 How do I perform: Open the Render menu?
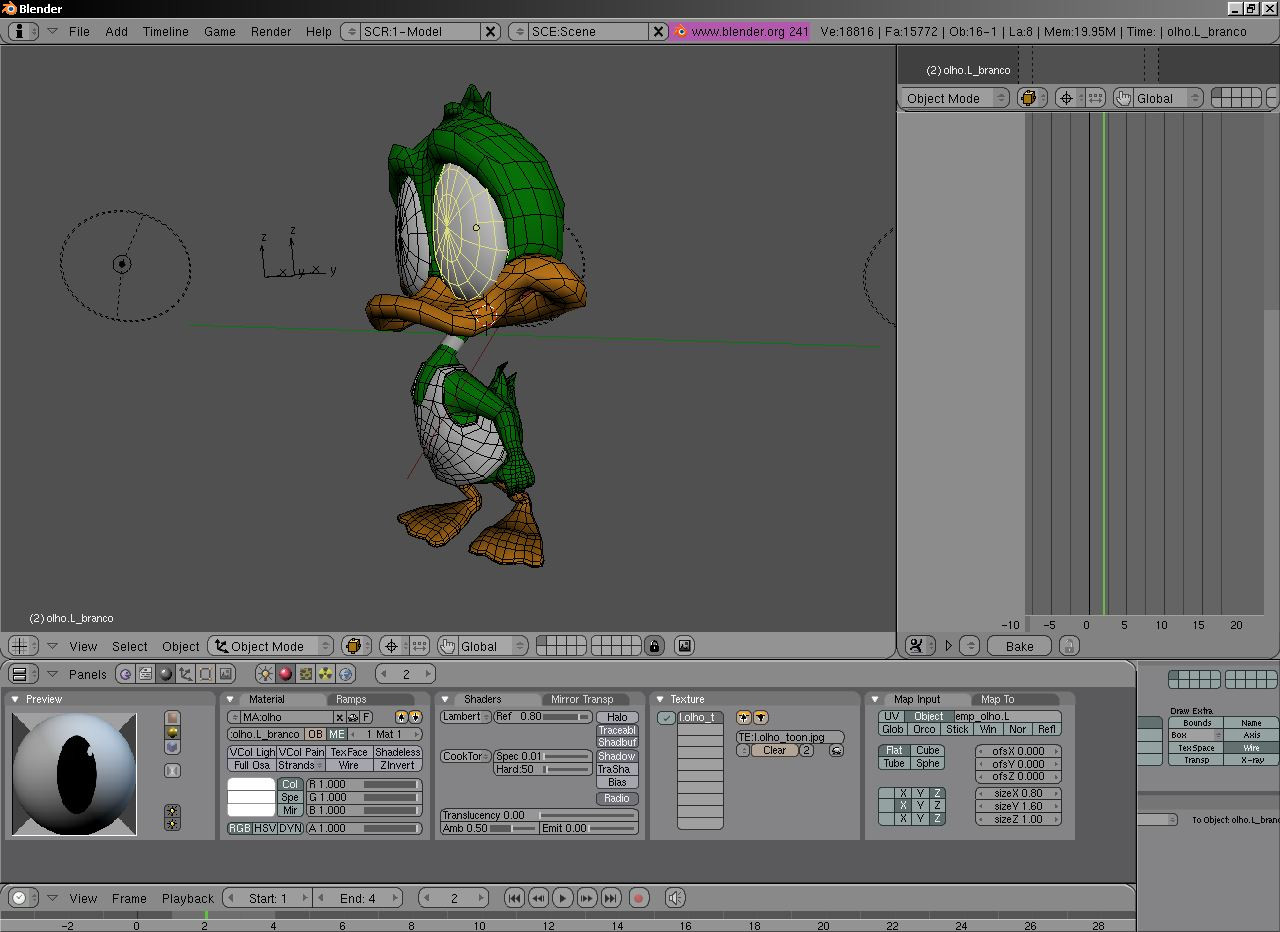coord(271,31)
